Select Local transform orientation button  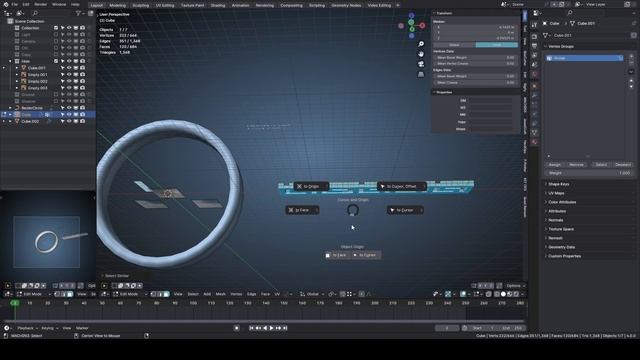point(497,45)
